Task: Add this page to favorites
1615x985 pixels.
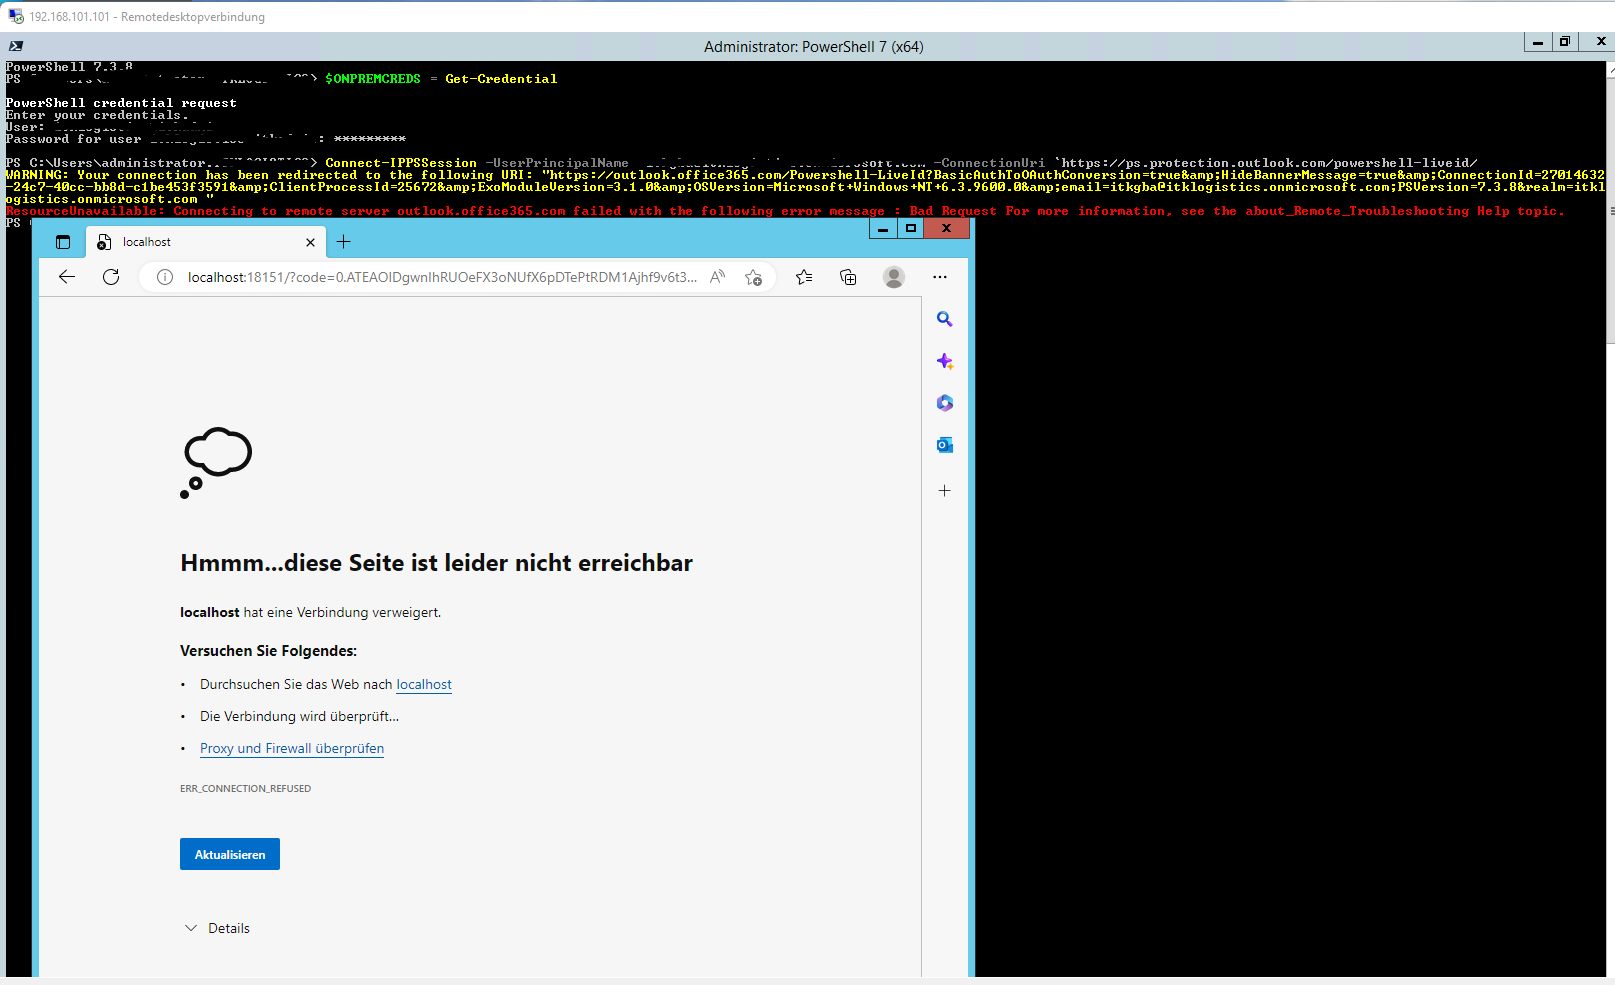Action: click(x=753, y=277)
